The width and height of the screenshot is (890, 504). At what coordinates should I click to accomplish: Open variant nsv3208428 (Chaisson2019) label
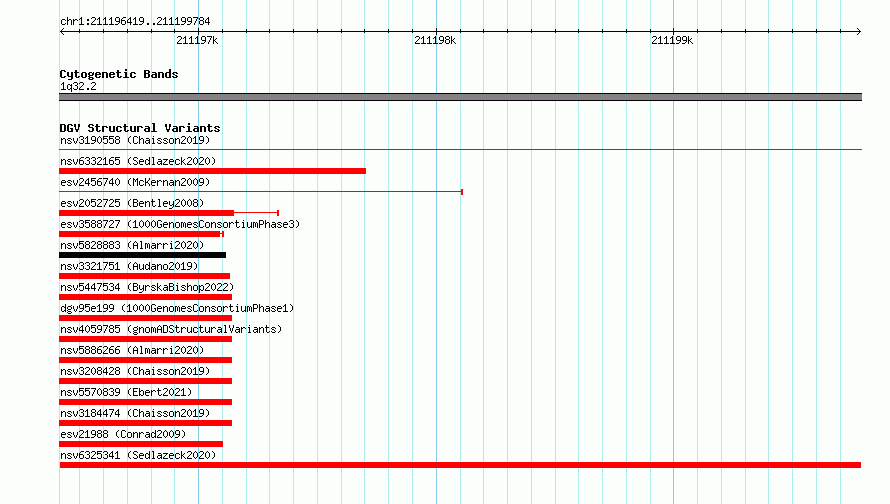point(135,371)
